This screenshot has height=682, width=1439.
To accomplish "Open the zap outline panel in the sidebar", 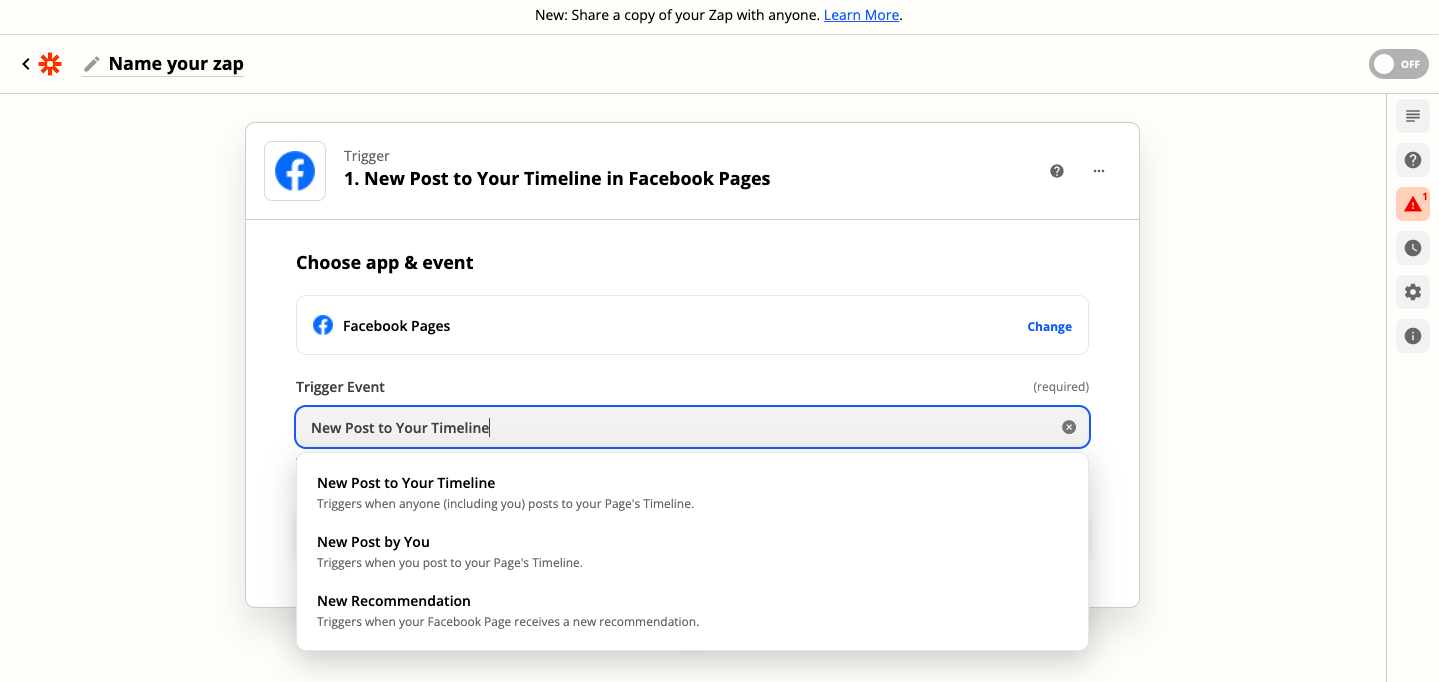I will (x=1413, y=117).
